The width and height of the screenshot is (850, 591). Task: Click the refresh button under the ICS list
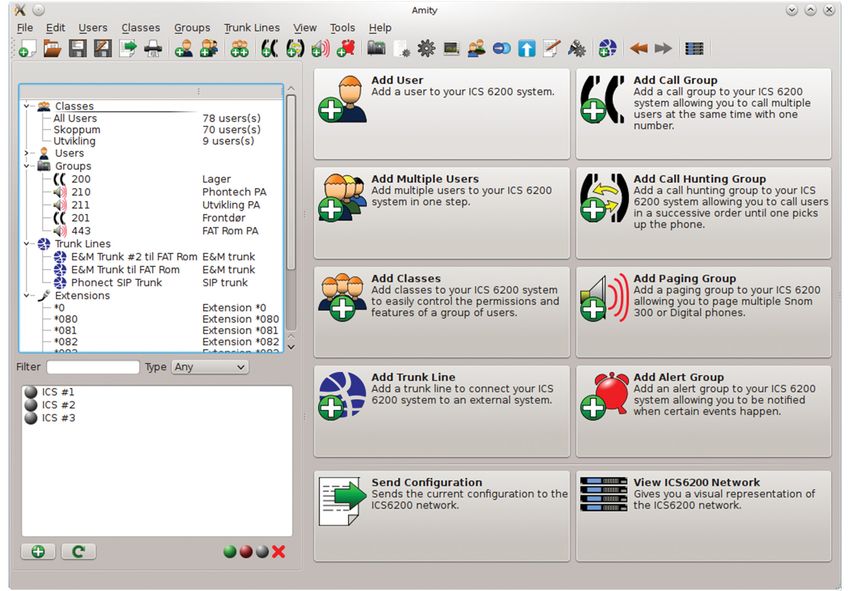point(79,552)
